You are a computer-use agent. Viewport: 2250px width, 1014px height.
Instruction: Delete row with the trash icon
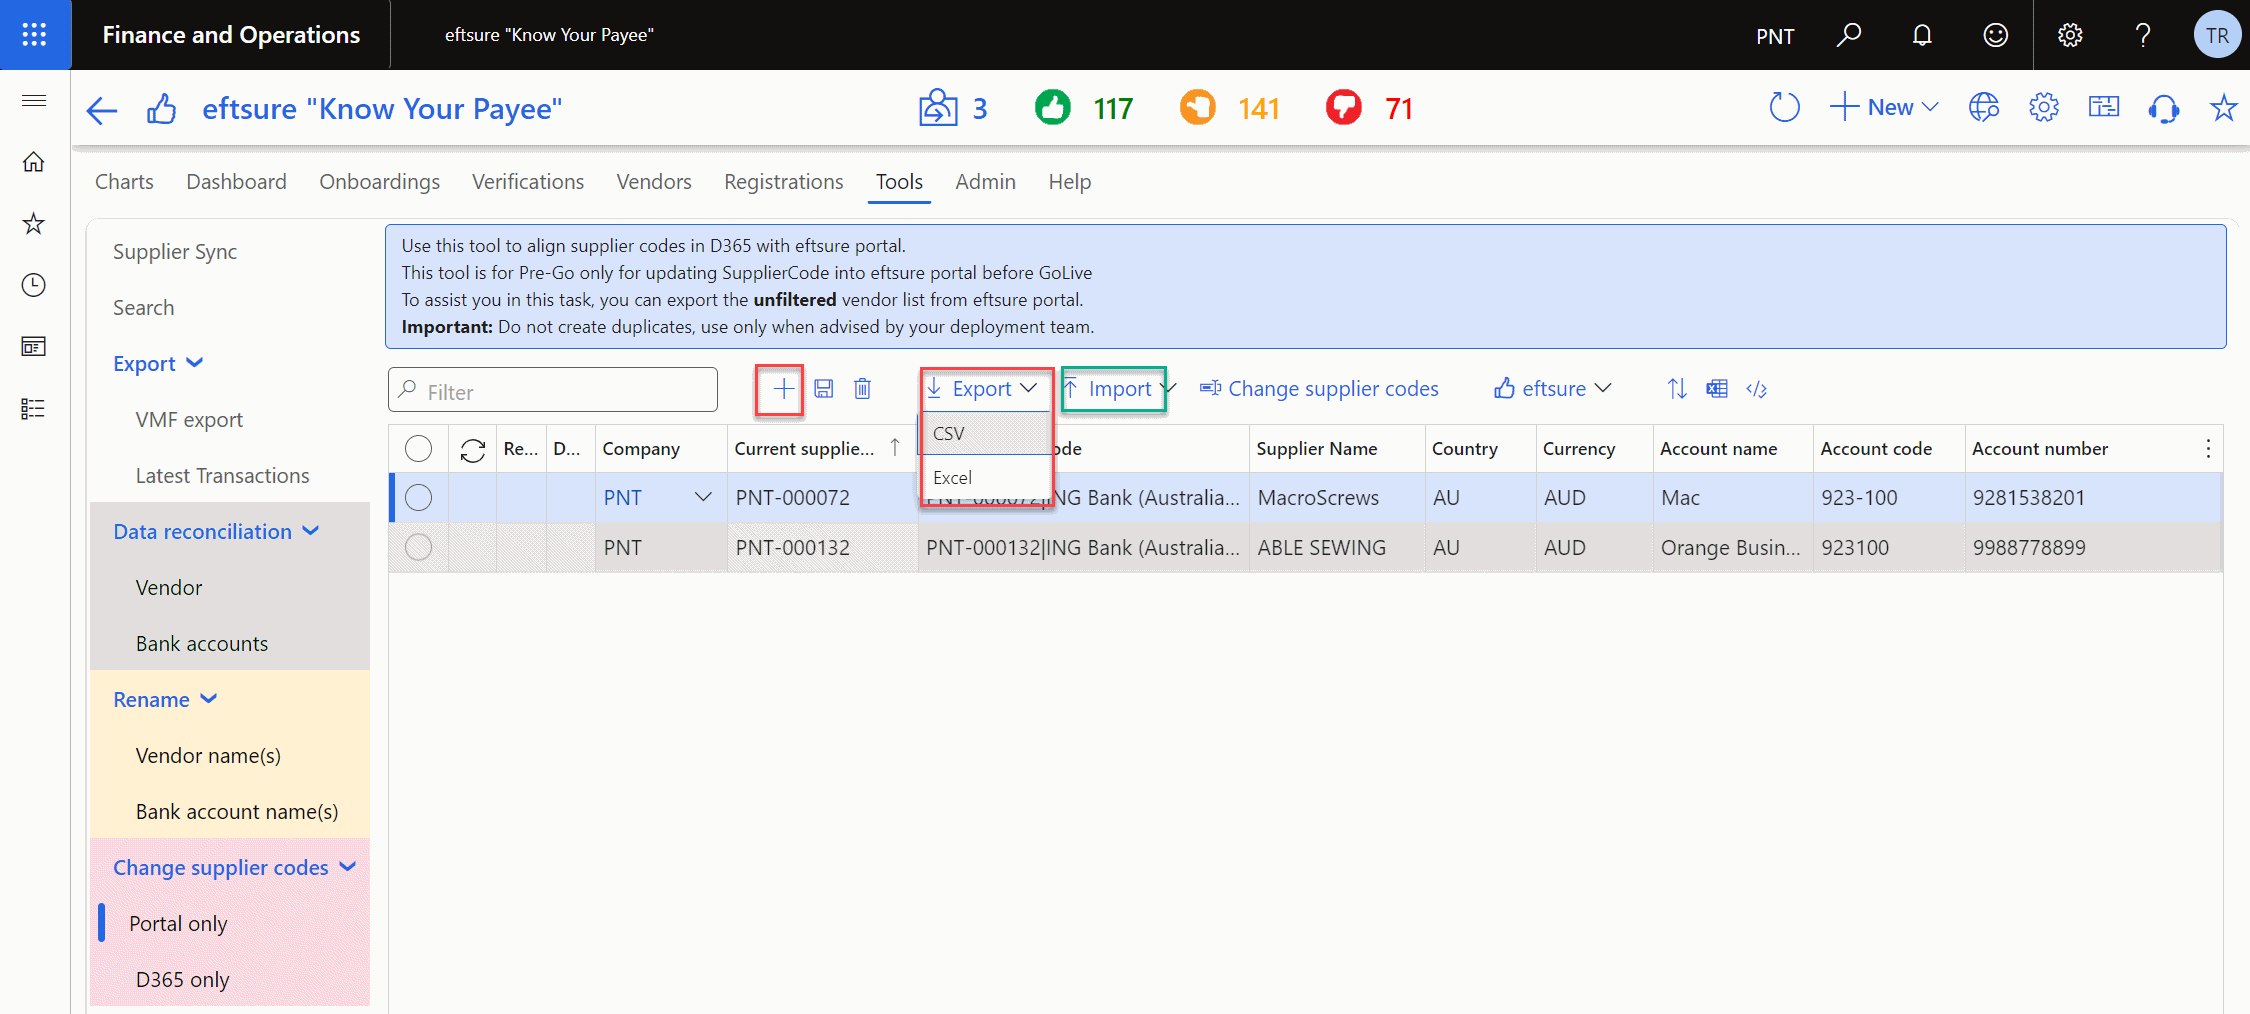pyautogui.click(x=863, y=389)
